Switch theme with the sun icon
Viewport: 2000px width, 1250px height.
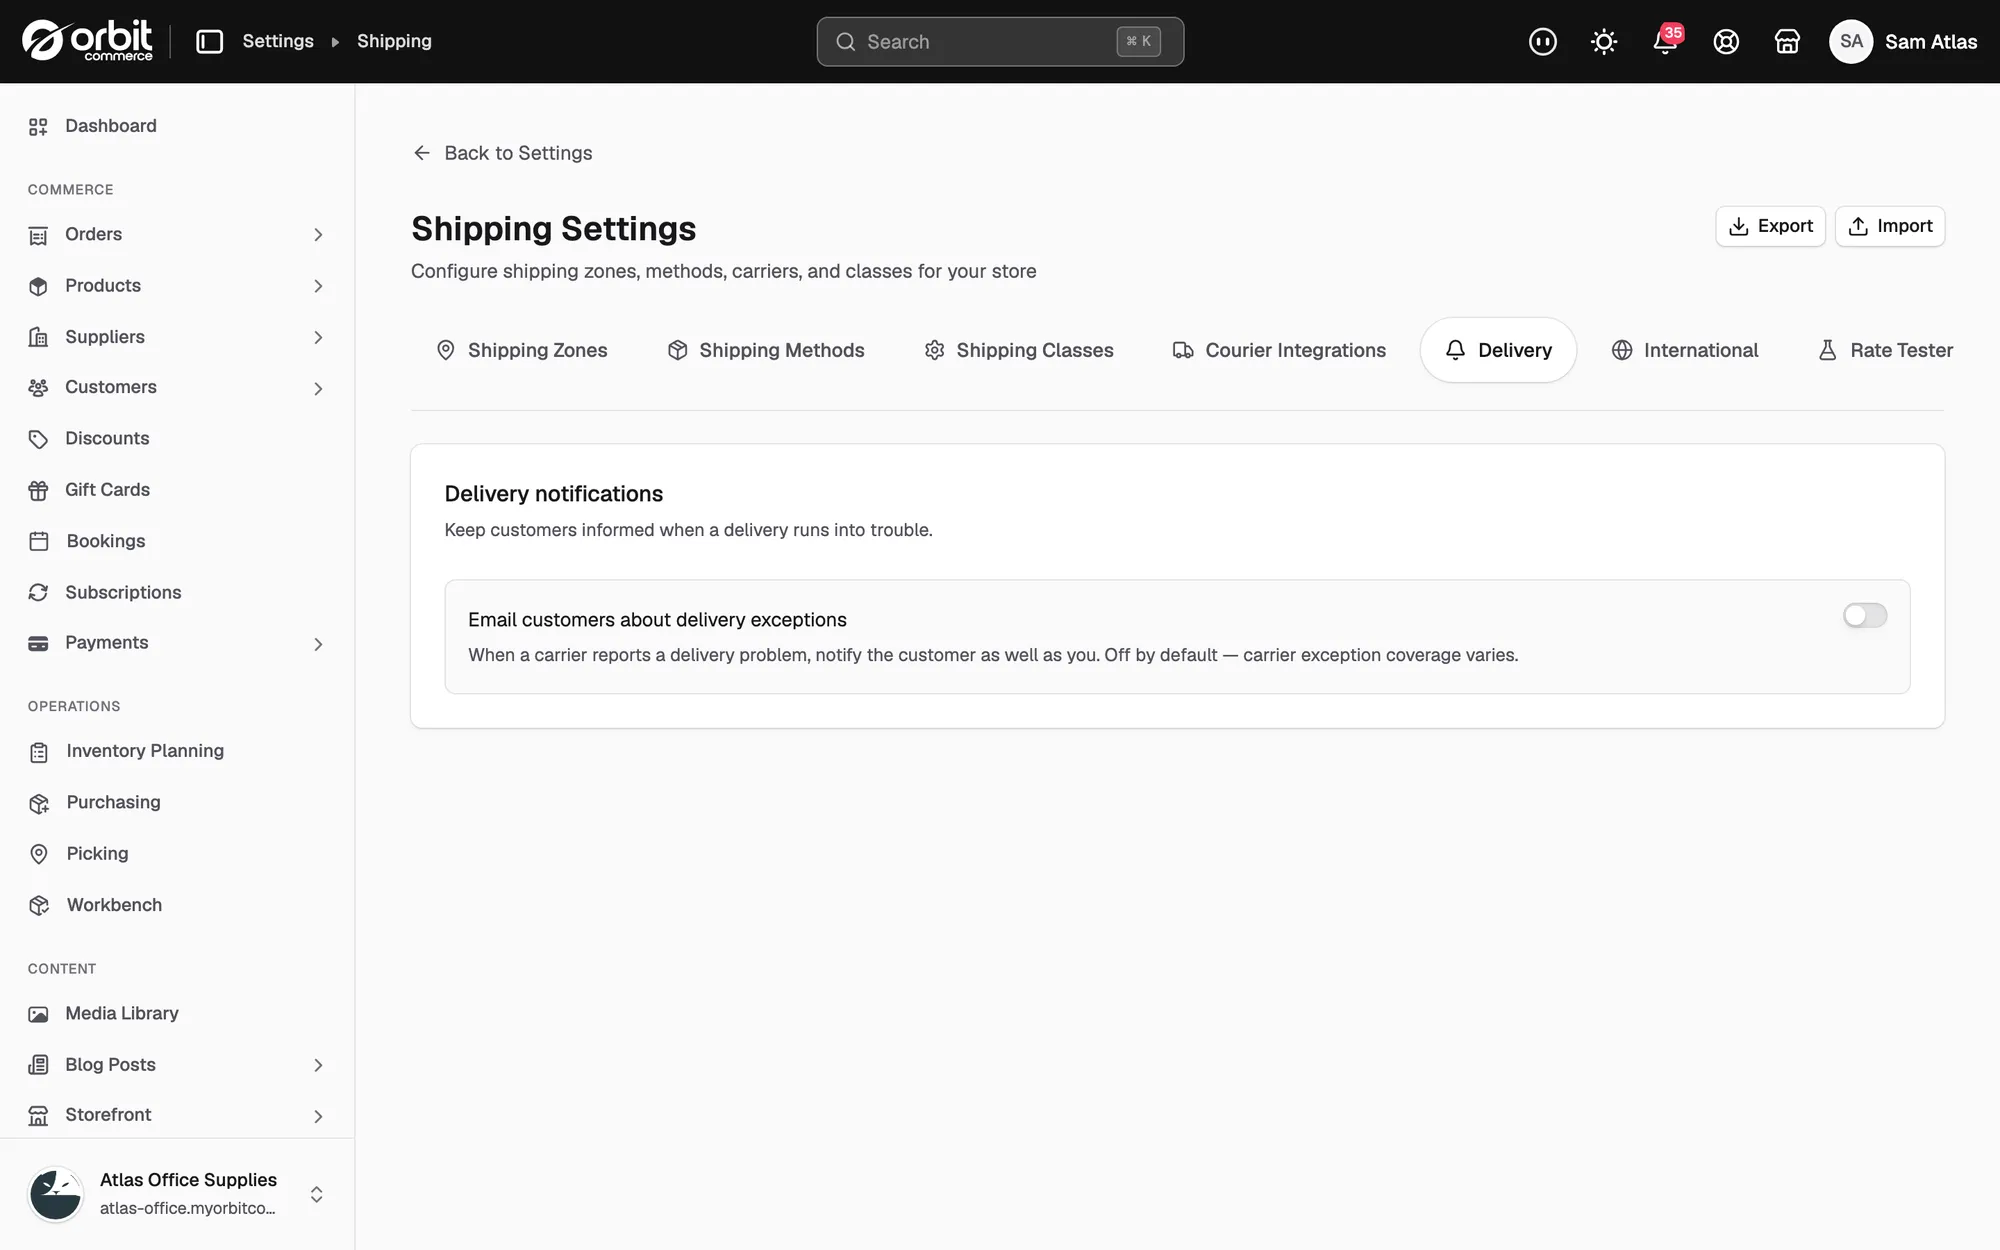[x=1604, y=41]
